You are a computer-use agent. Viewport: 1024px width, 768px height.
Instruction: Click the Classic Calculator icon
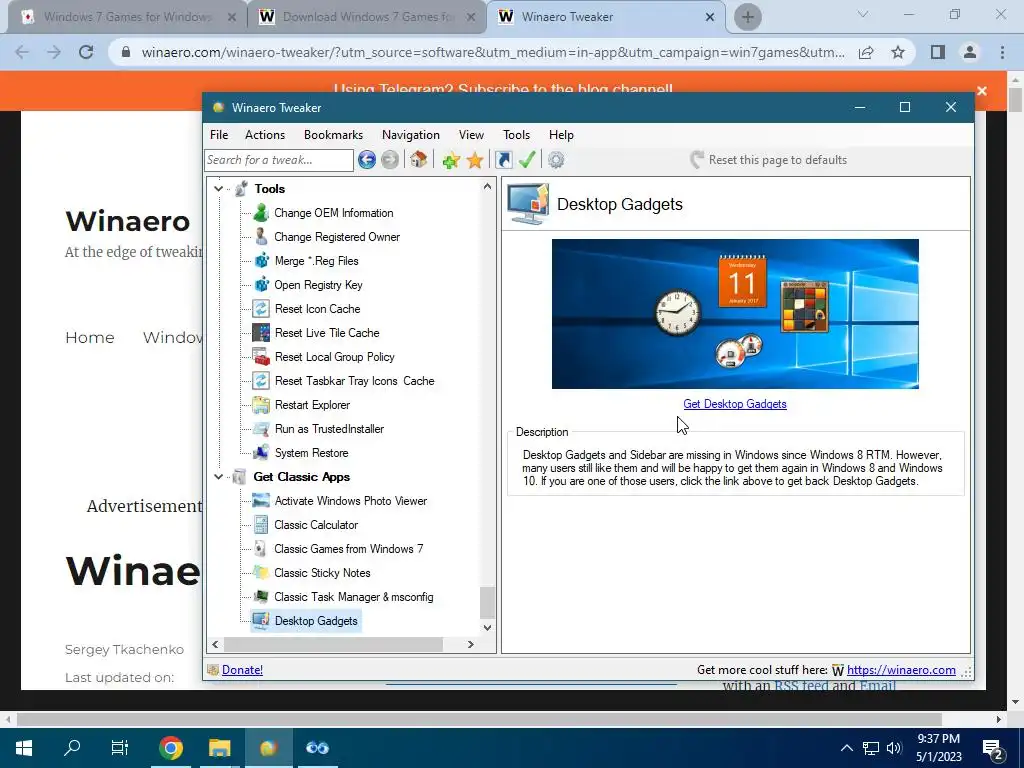tap(261, 525)
